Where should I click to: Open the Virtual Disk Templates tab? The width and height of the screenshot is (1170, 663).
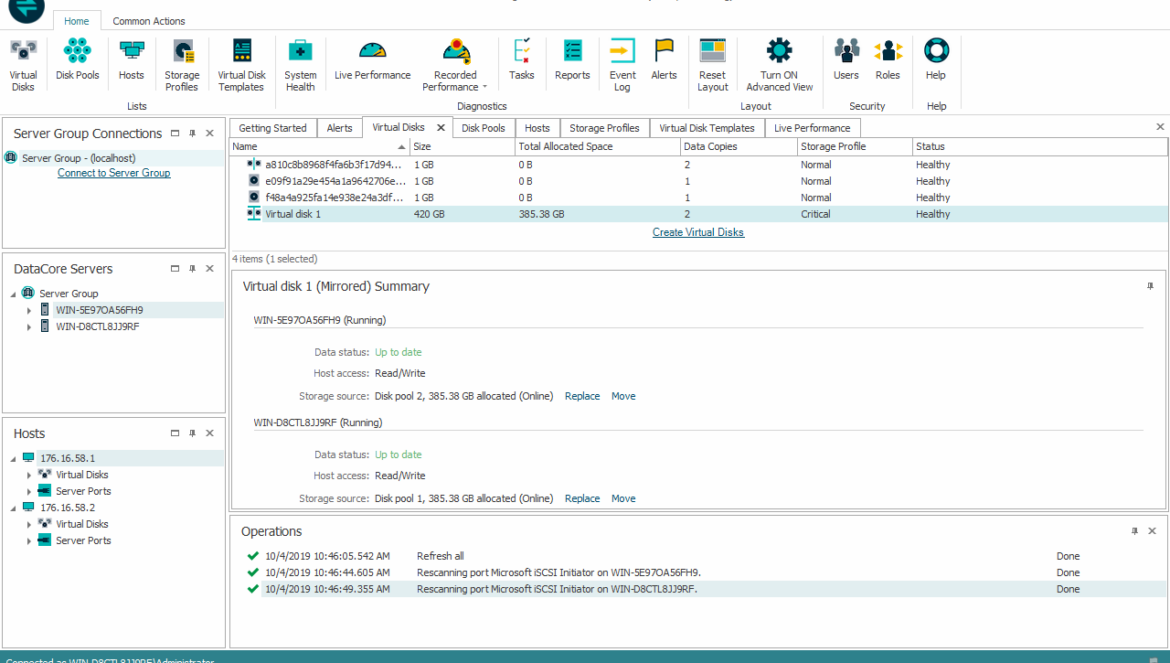tap(707, 128)
